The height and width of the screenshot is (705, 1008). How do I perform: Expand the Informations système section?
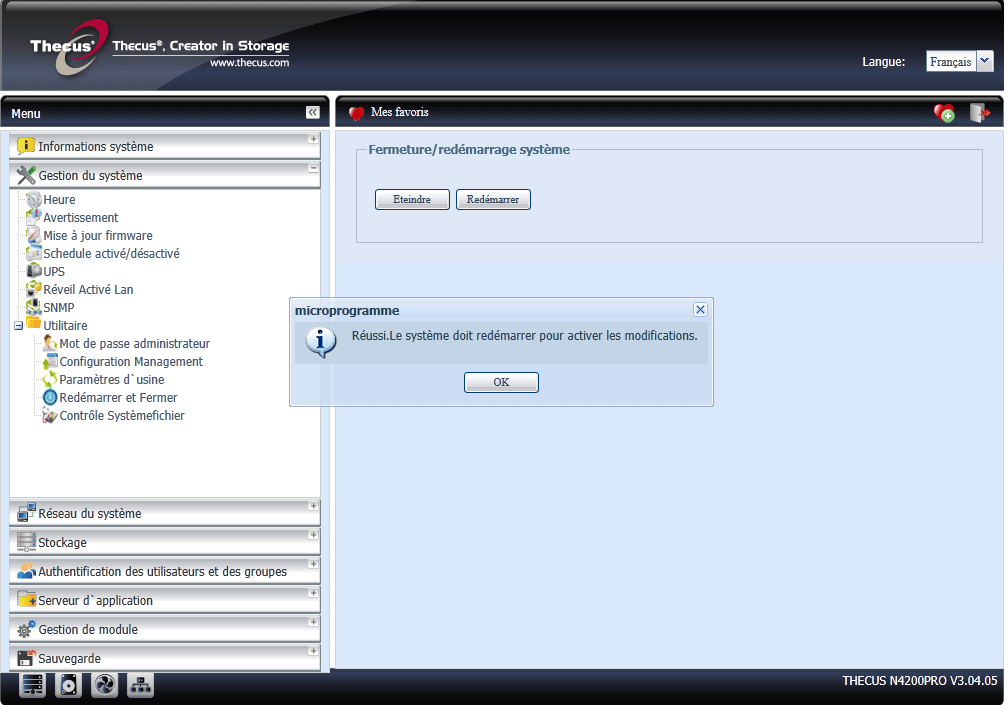pos(313,140)
